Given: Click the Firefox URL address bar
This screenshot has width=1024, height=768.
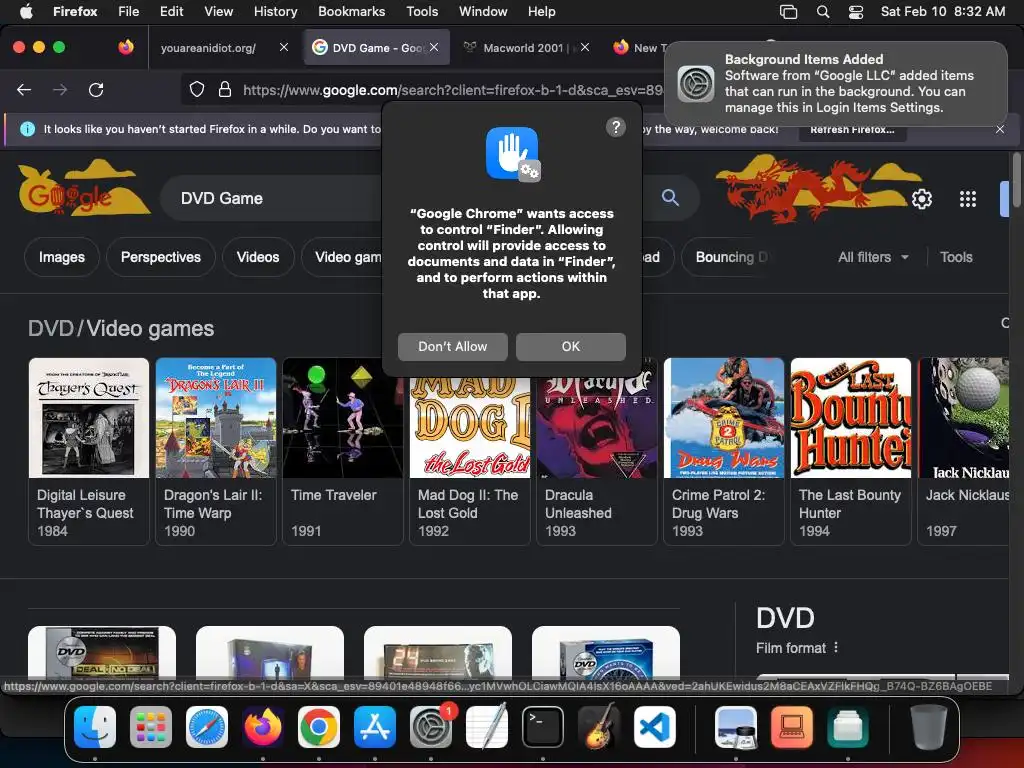Looking at the screenshot, I should point(451,89).
